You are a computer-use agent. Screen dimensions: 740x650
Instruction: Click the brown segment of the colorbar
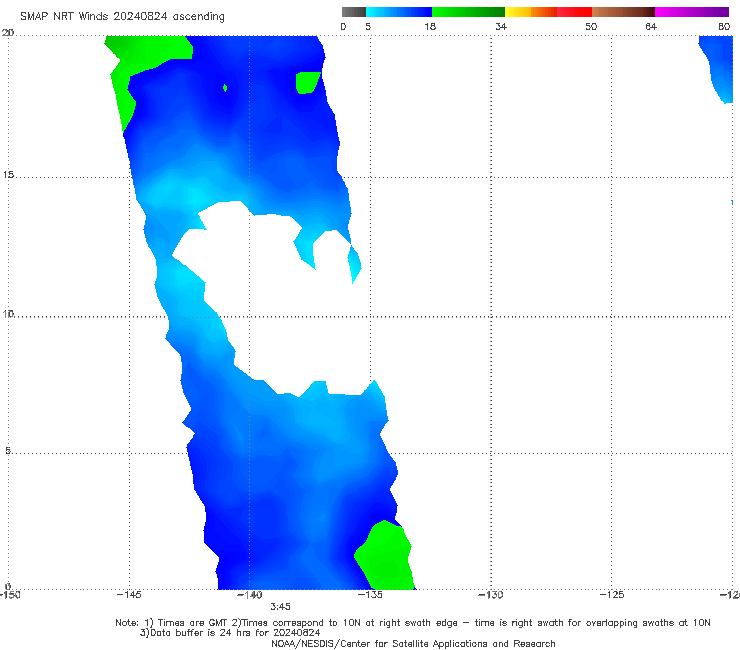pyautogui.click(x=623, y=12)
